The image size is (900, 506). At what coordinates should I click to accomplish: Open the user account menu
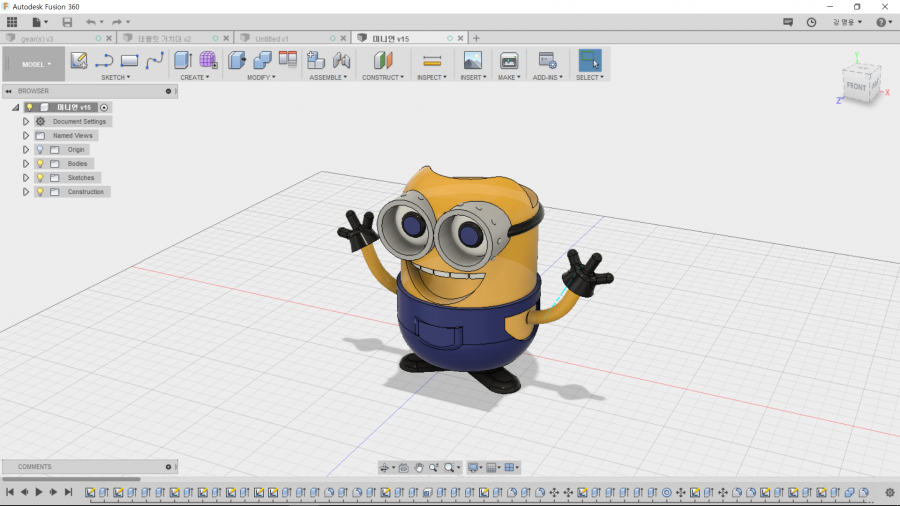tap(847, 22)
